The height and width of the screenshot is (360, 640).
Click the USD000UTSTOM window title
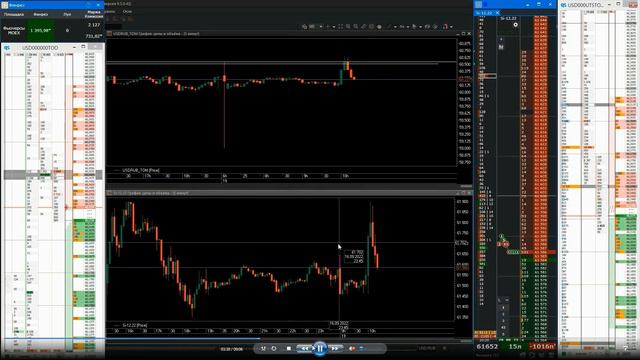point(586,5)
